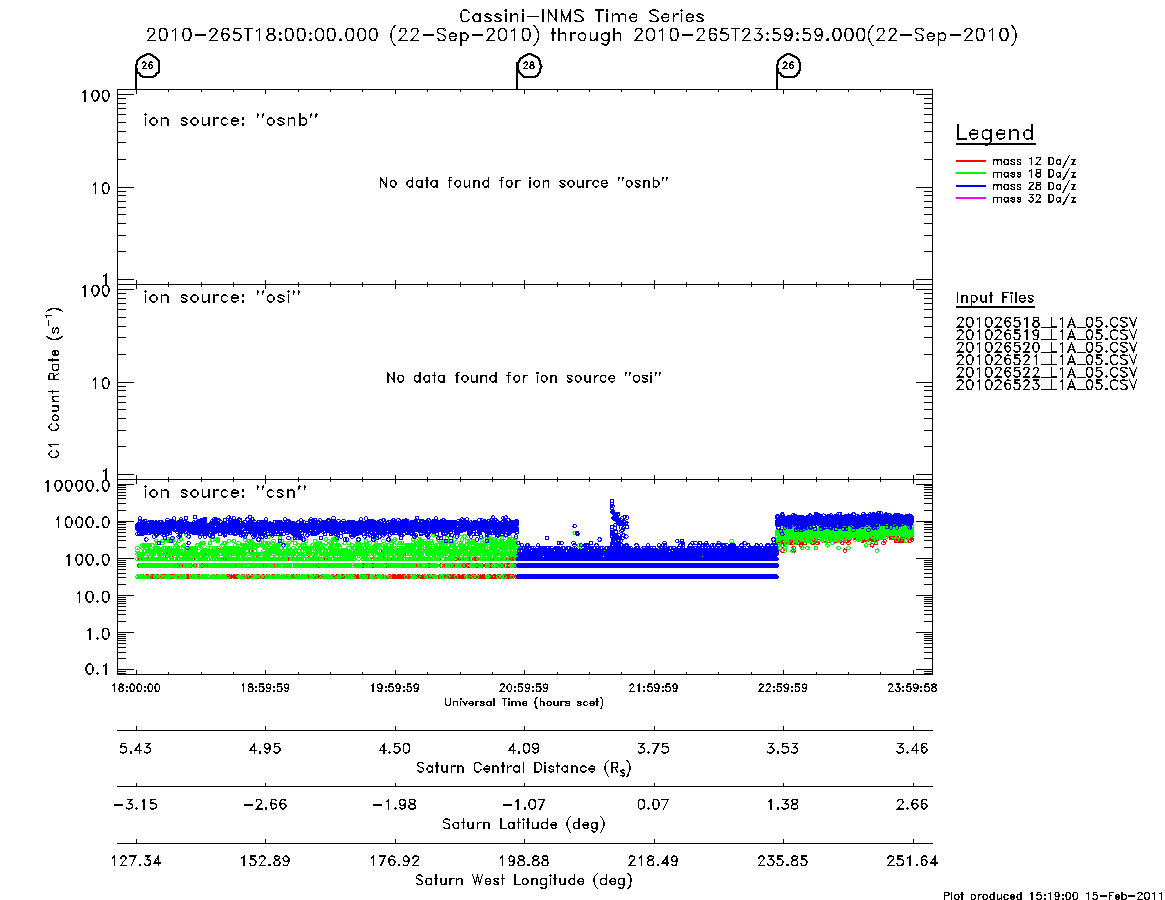Viewport: 1165px width, 900px height.
Task: Select file 201026521_L1A_05.CSV
Action: [1046, 360]
